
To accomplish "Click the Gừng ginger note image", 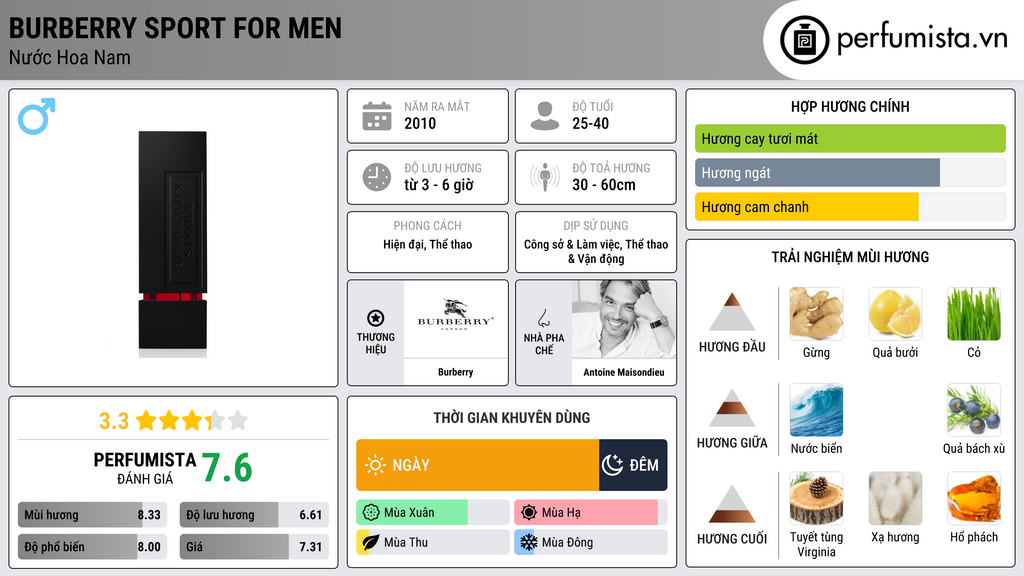I will (816, 314).
